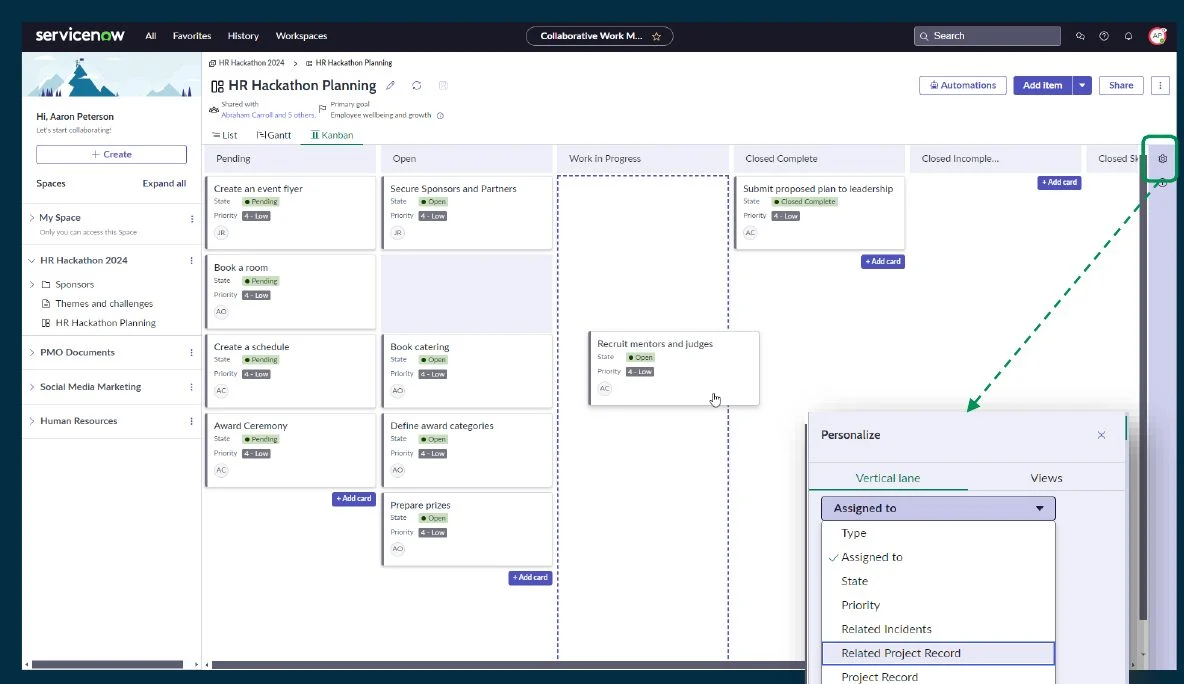Open the AP user avatar menu
Screen dimensions: 1184x684
coord(1157,35)
